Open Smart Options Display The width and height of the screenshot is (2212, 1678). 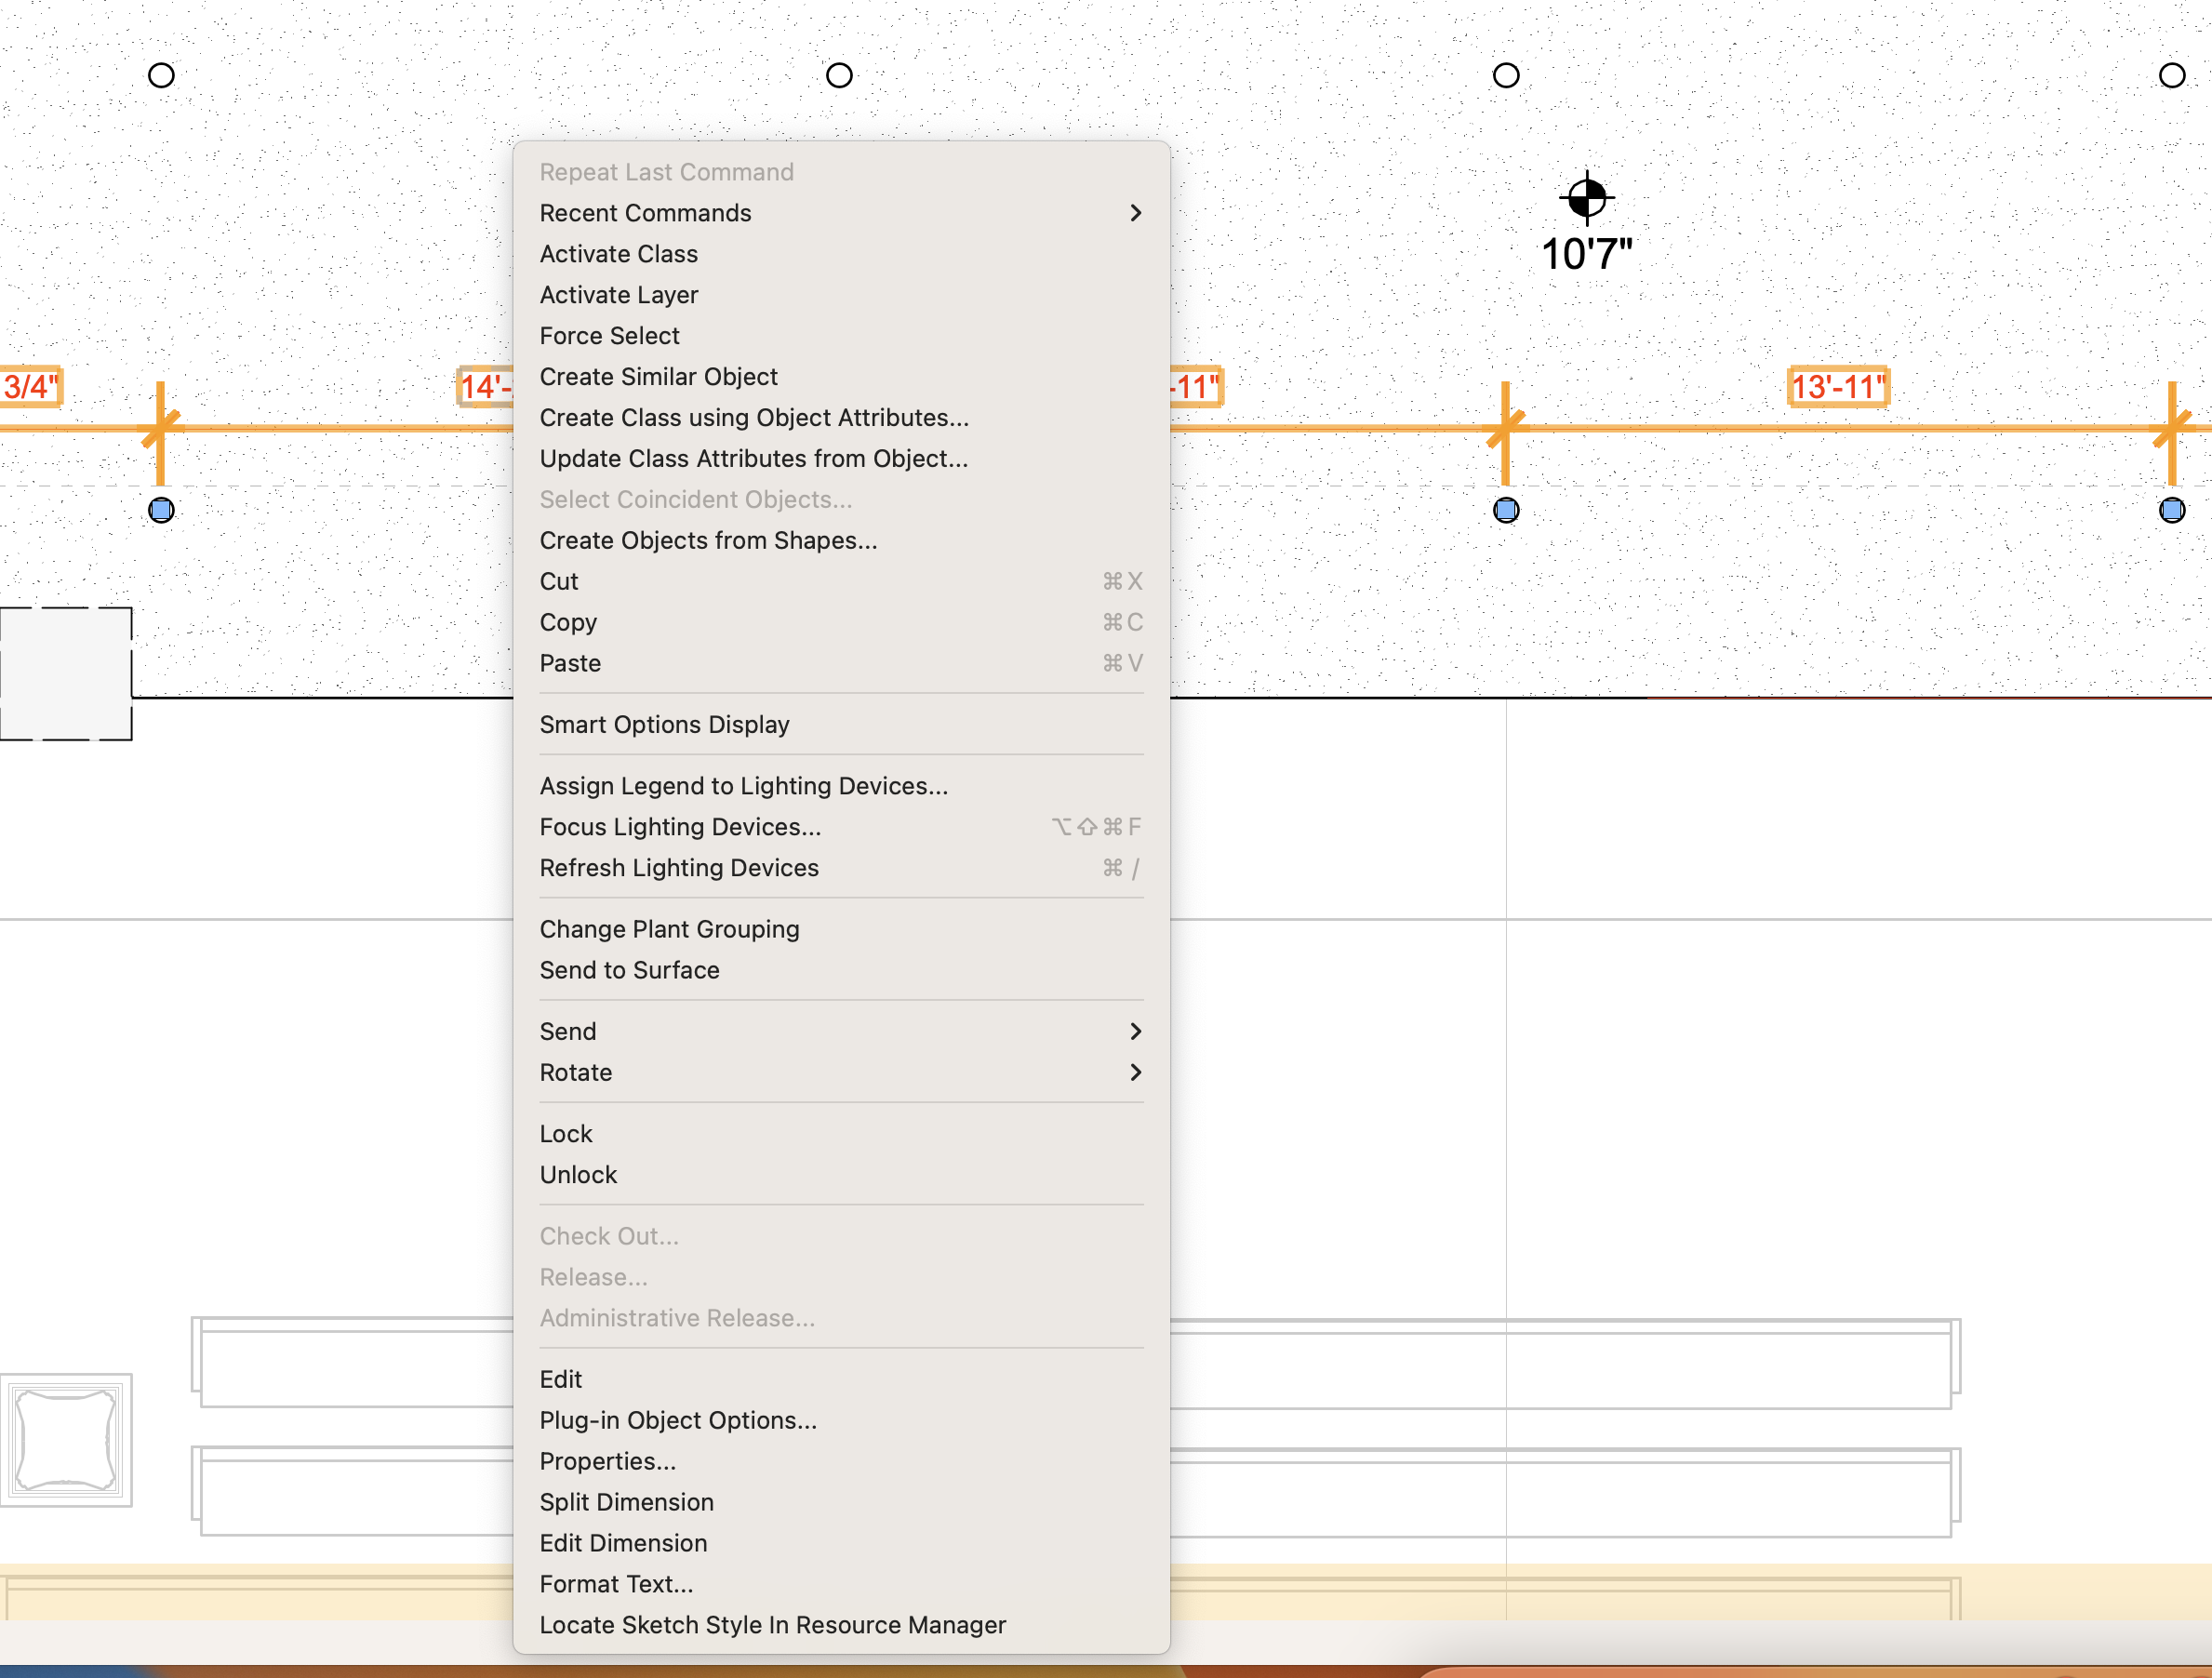[664, 724]
